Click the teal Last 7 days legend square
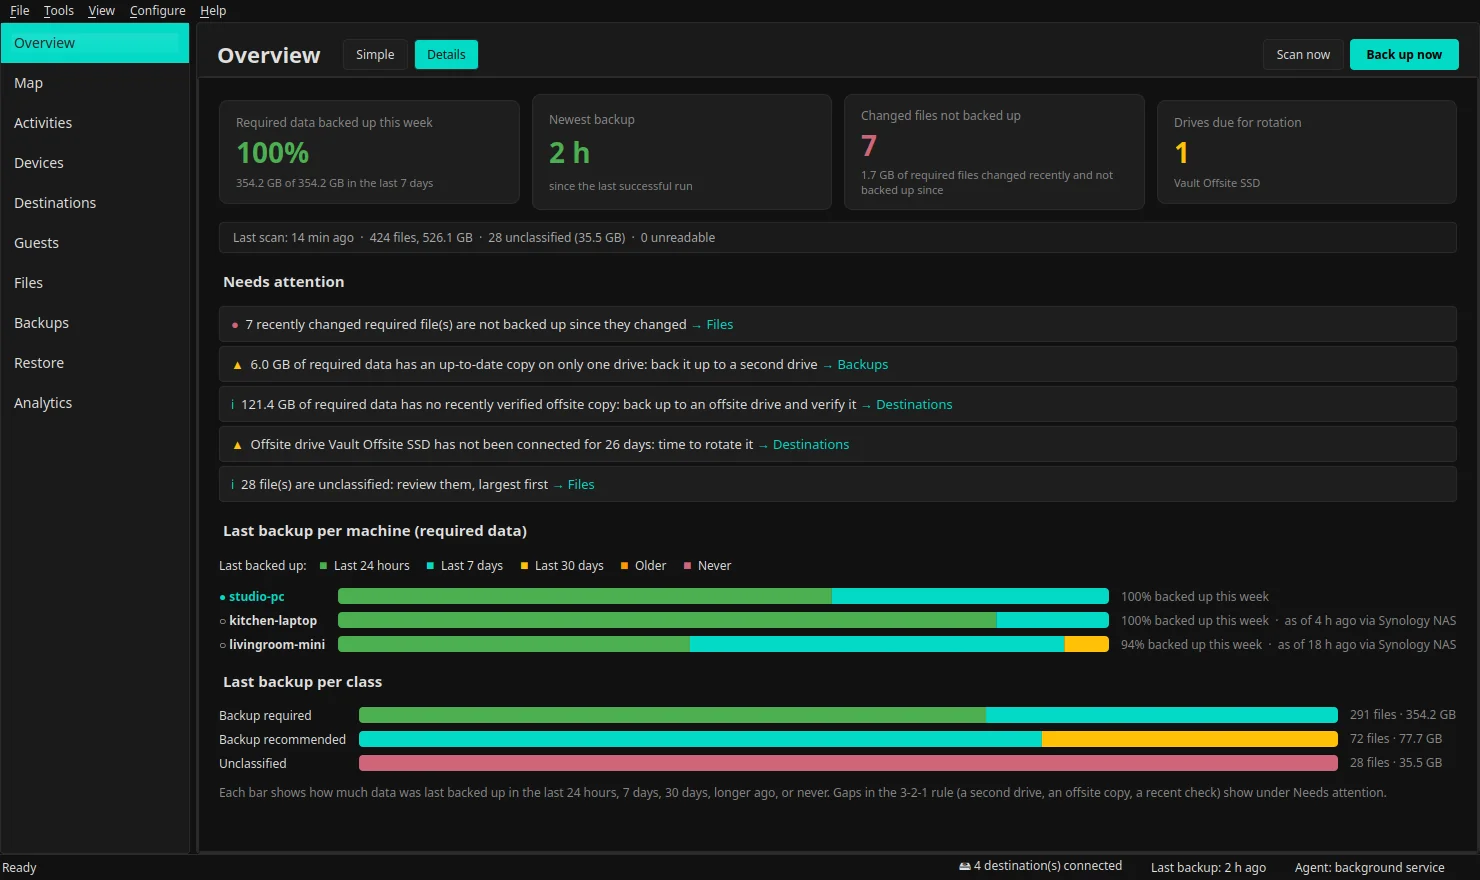This screenshot has height=880, width=1480. [430, 566]
